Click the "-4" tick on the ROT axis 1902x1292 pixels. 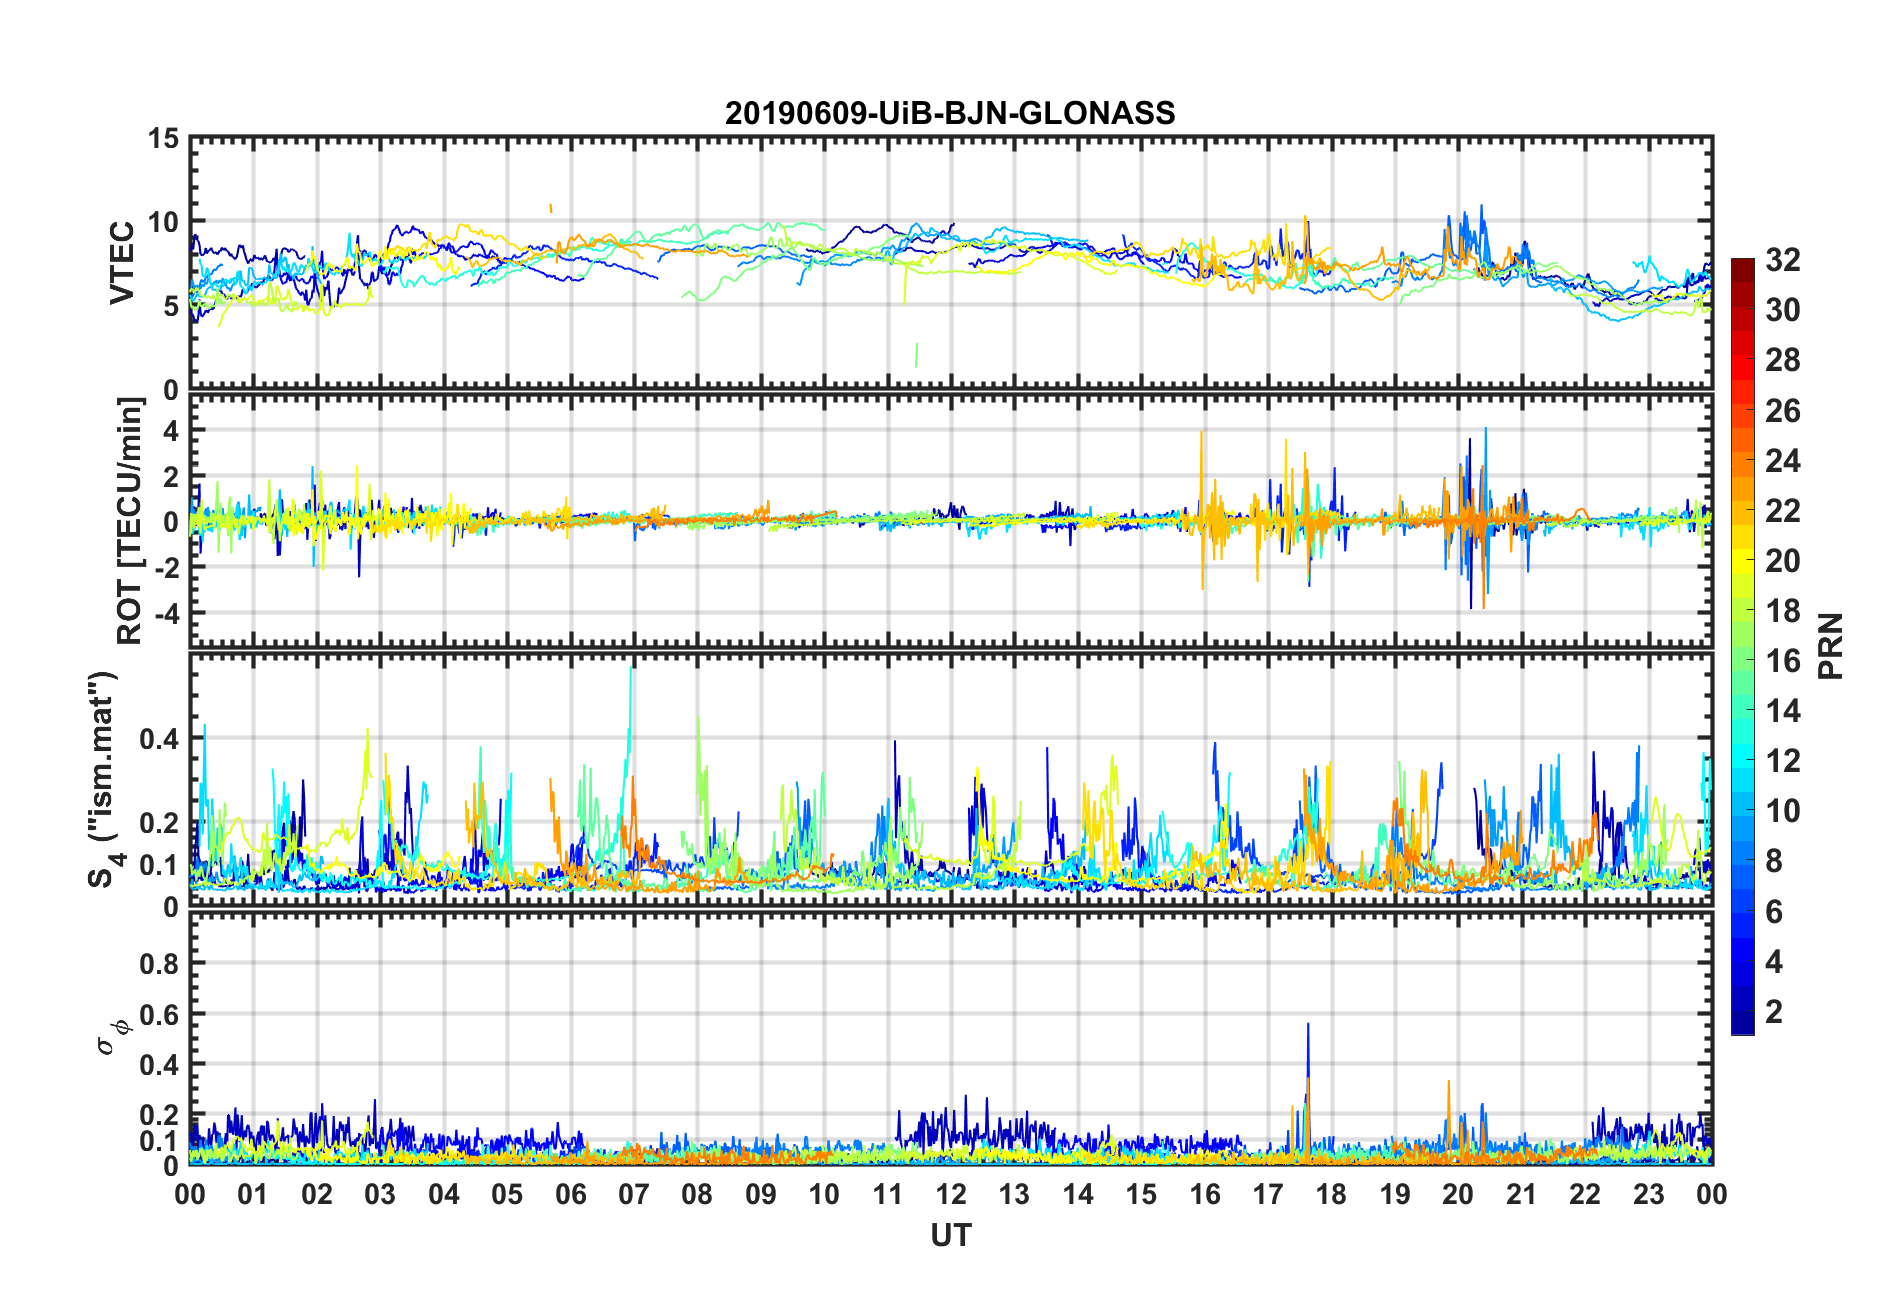[165, 612]
